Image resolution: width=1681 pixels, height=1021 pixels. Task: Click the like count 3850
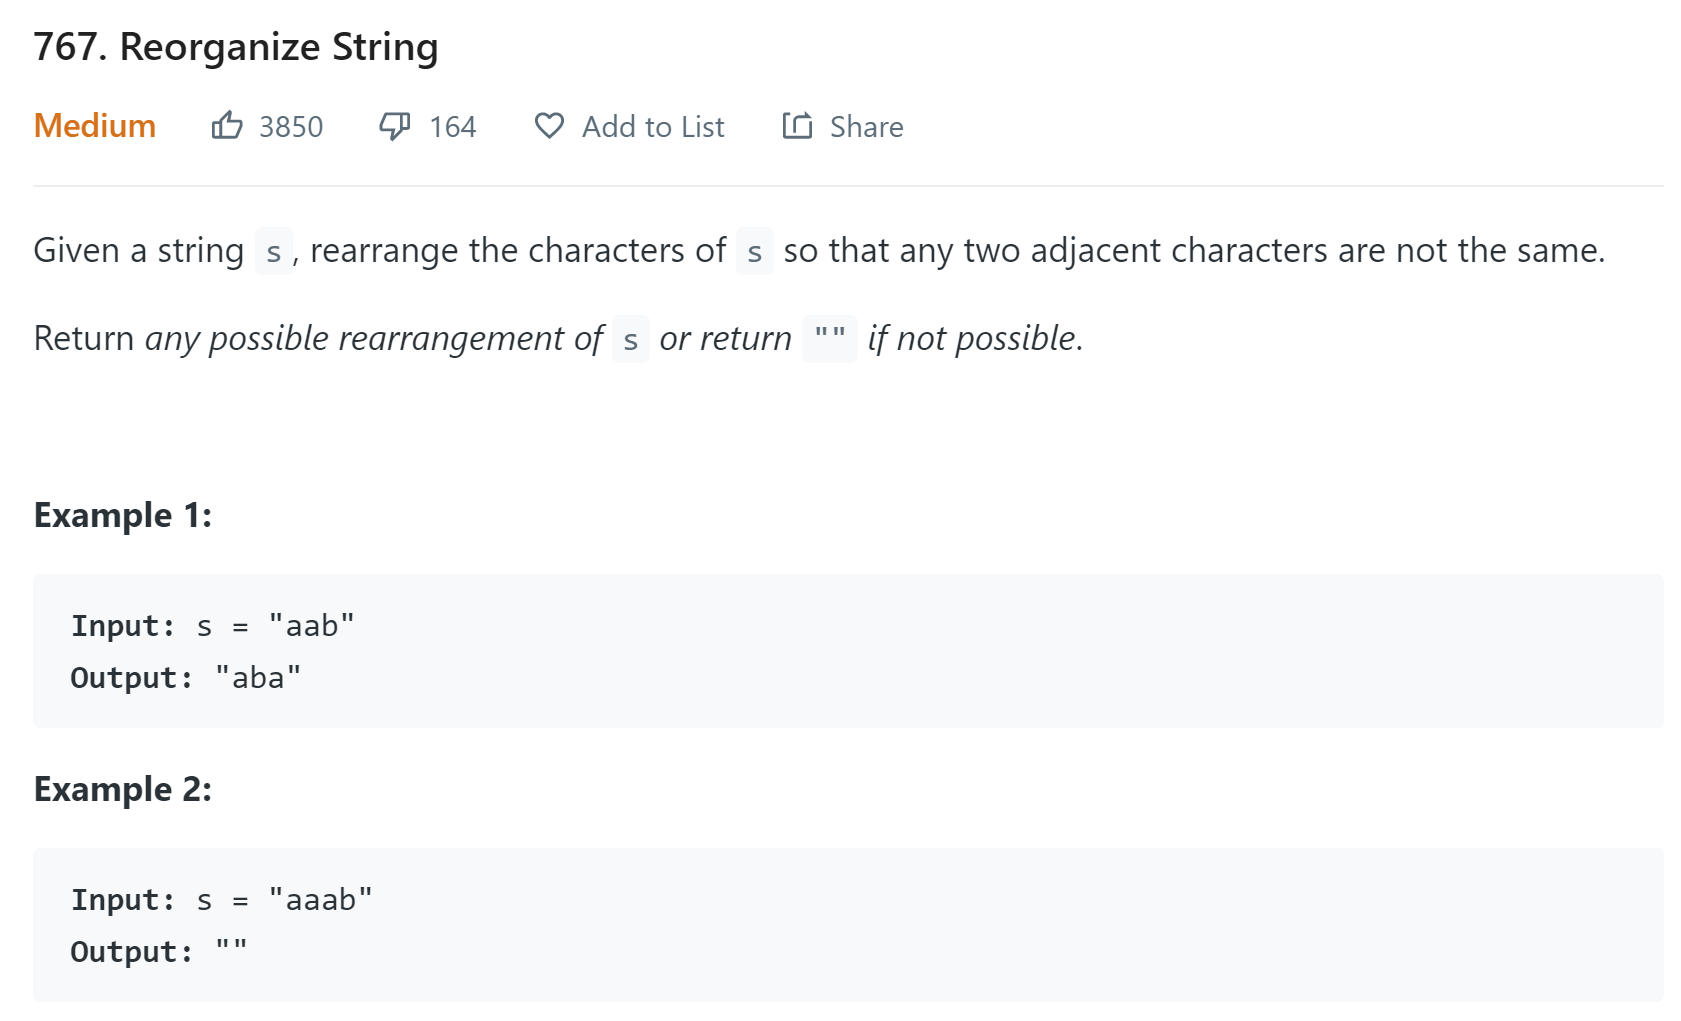pyautogui.click(x=291, y=127)
